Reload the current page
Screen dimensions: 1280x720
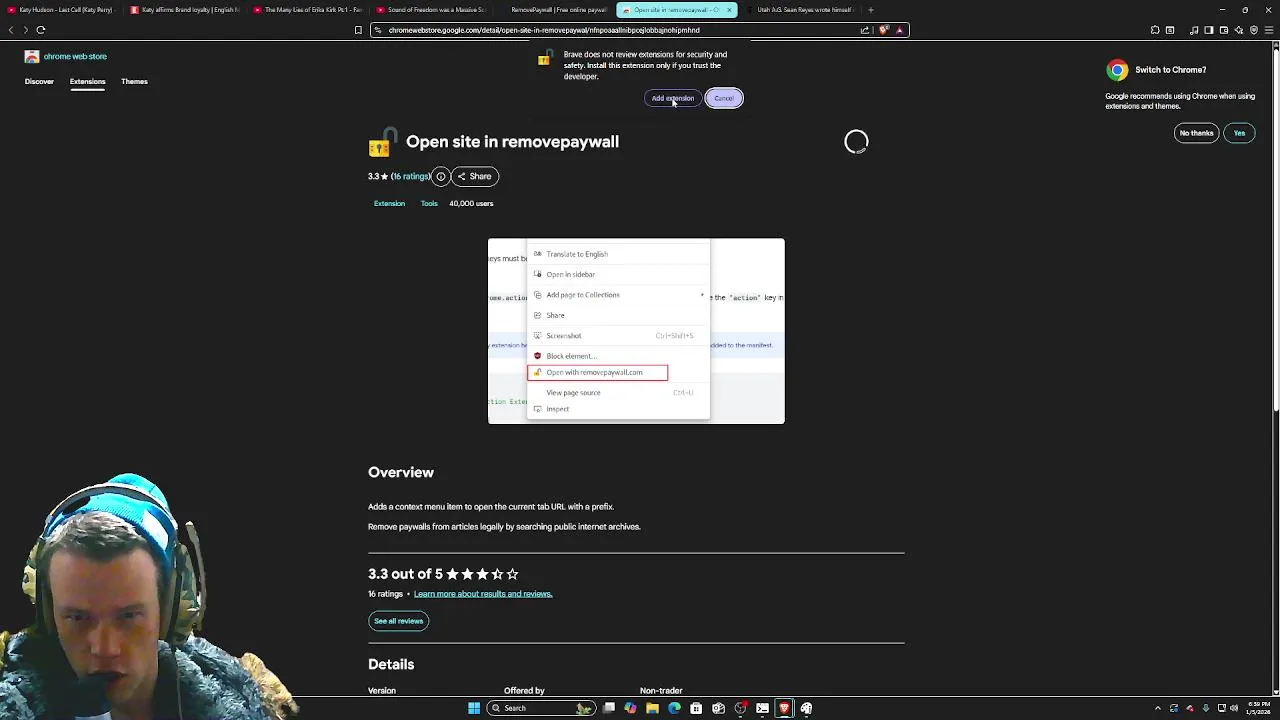coord(41,30)
